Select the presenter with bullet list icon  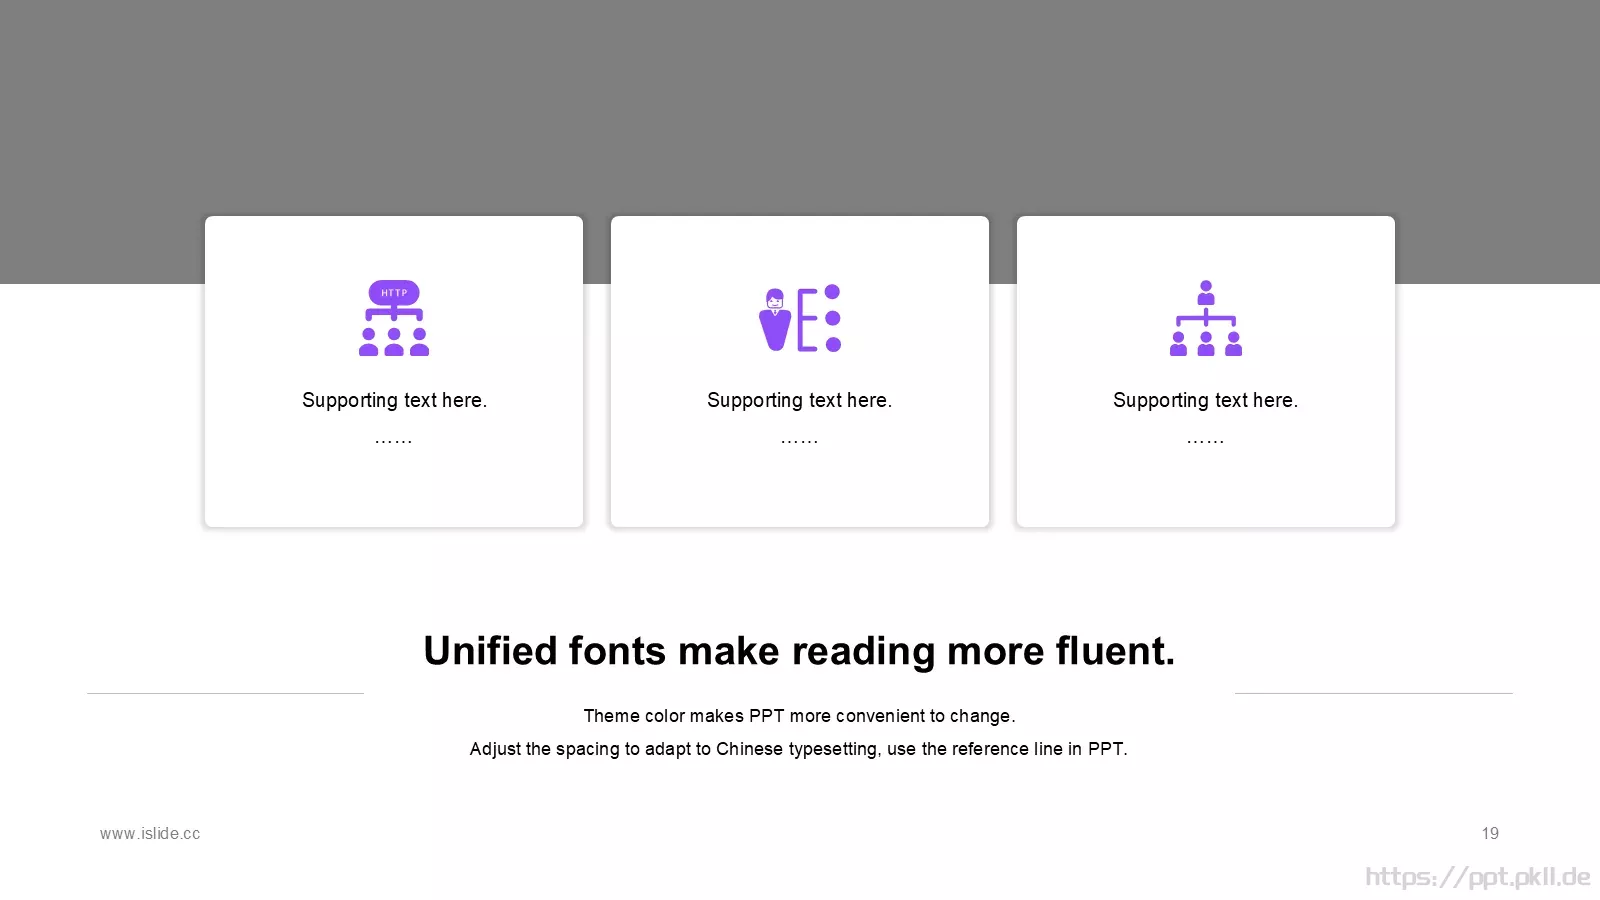coord(800,318)
